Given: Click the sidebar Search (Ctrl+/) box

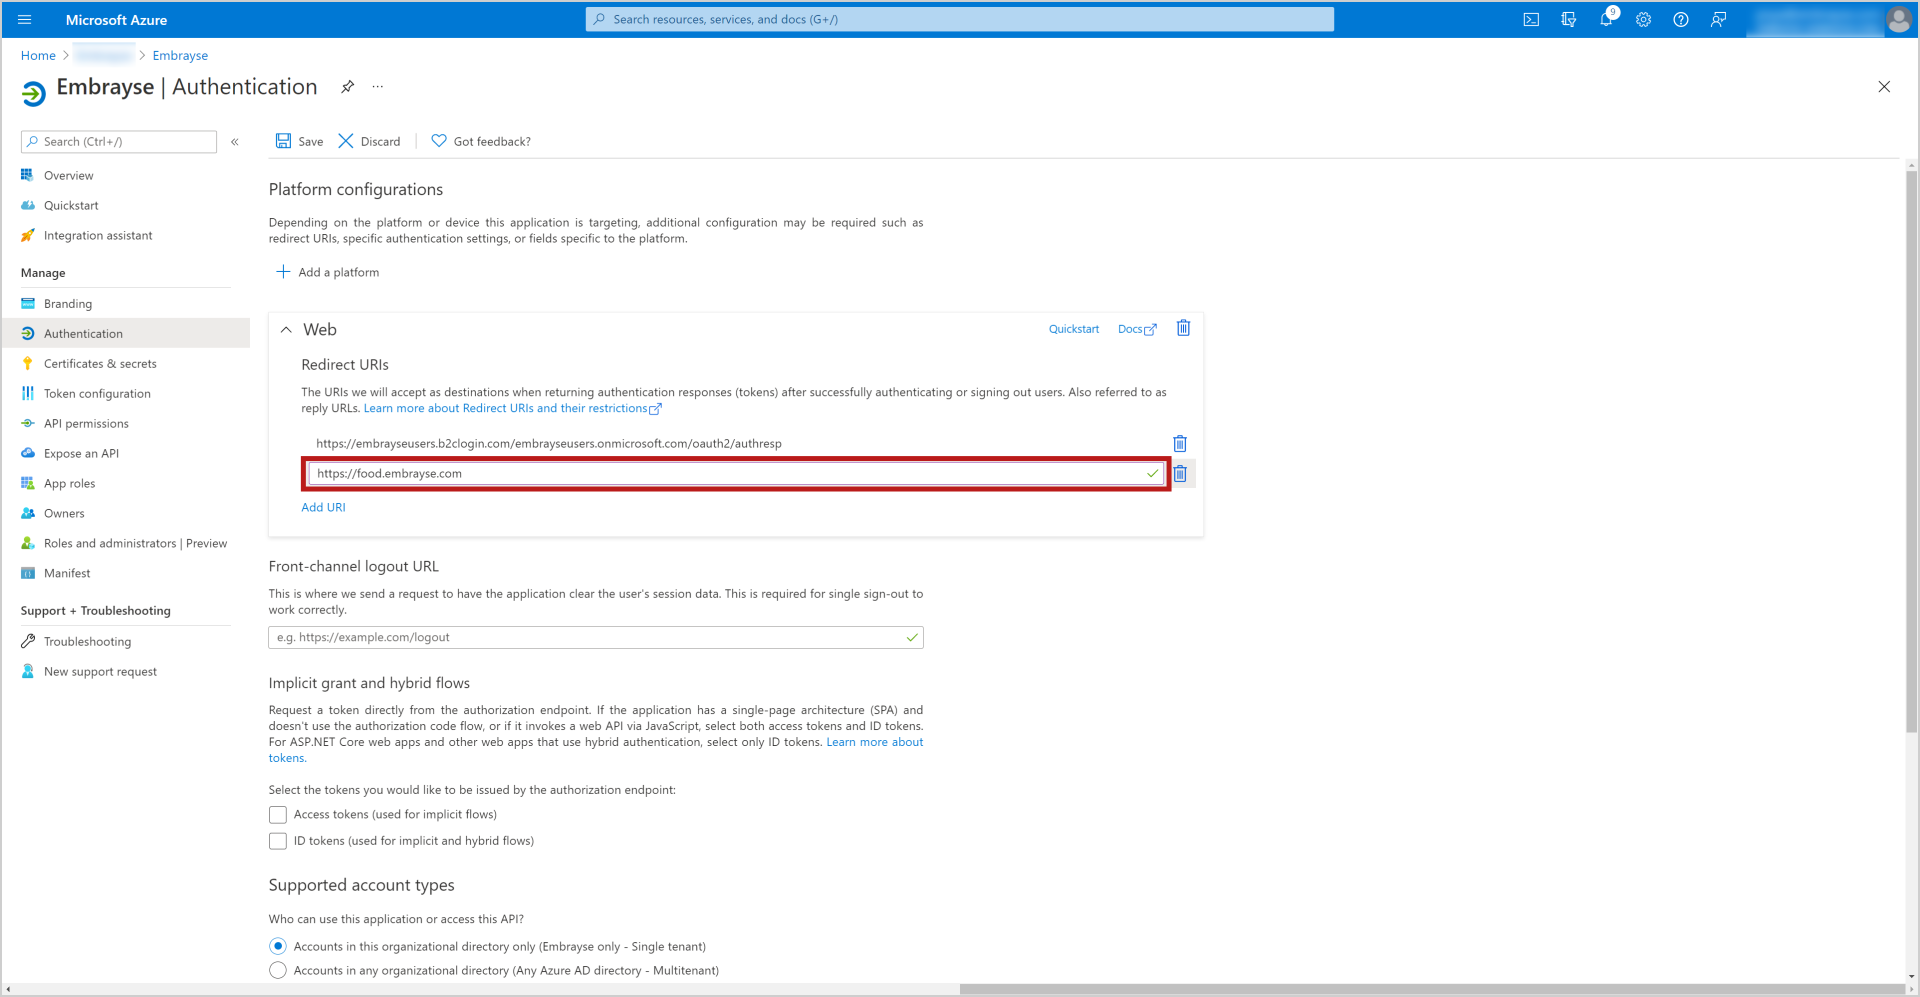Looking at the screenshot, I should pos(119,142).
